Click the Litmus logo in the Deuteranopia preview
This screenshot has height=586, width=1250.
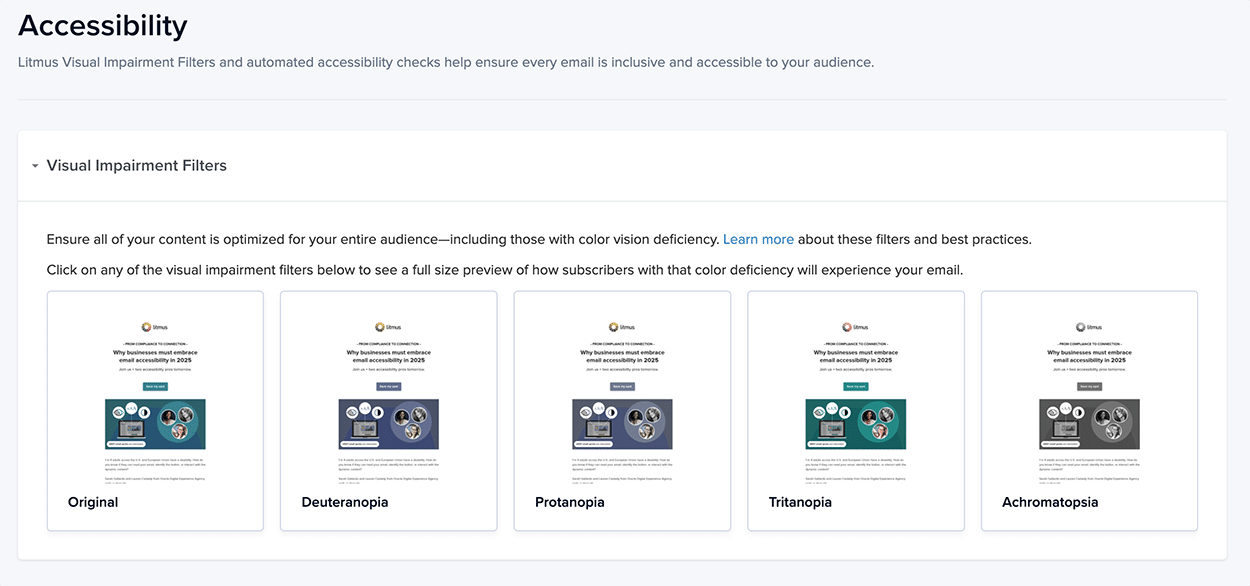(378, 325)
